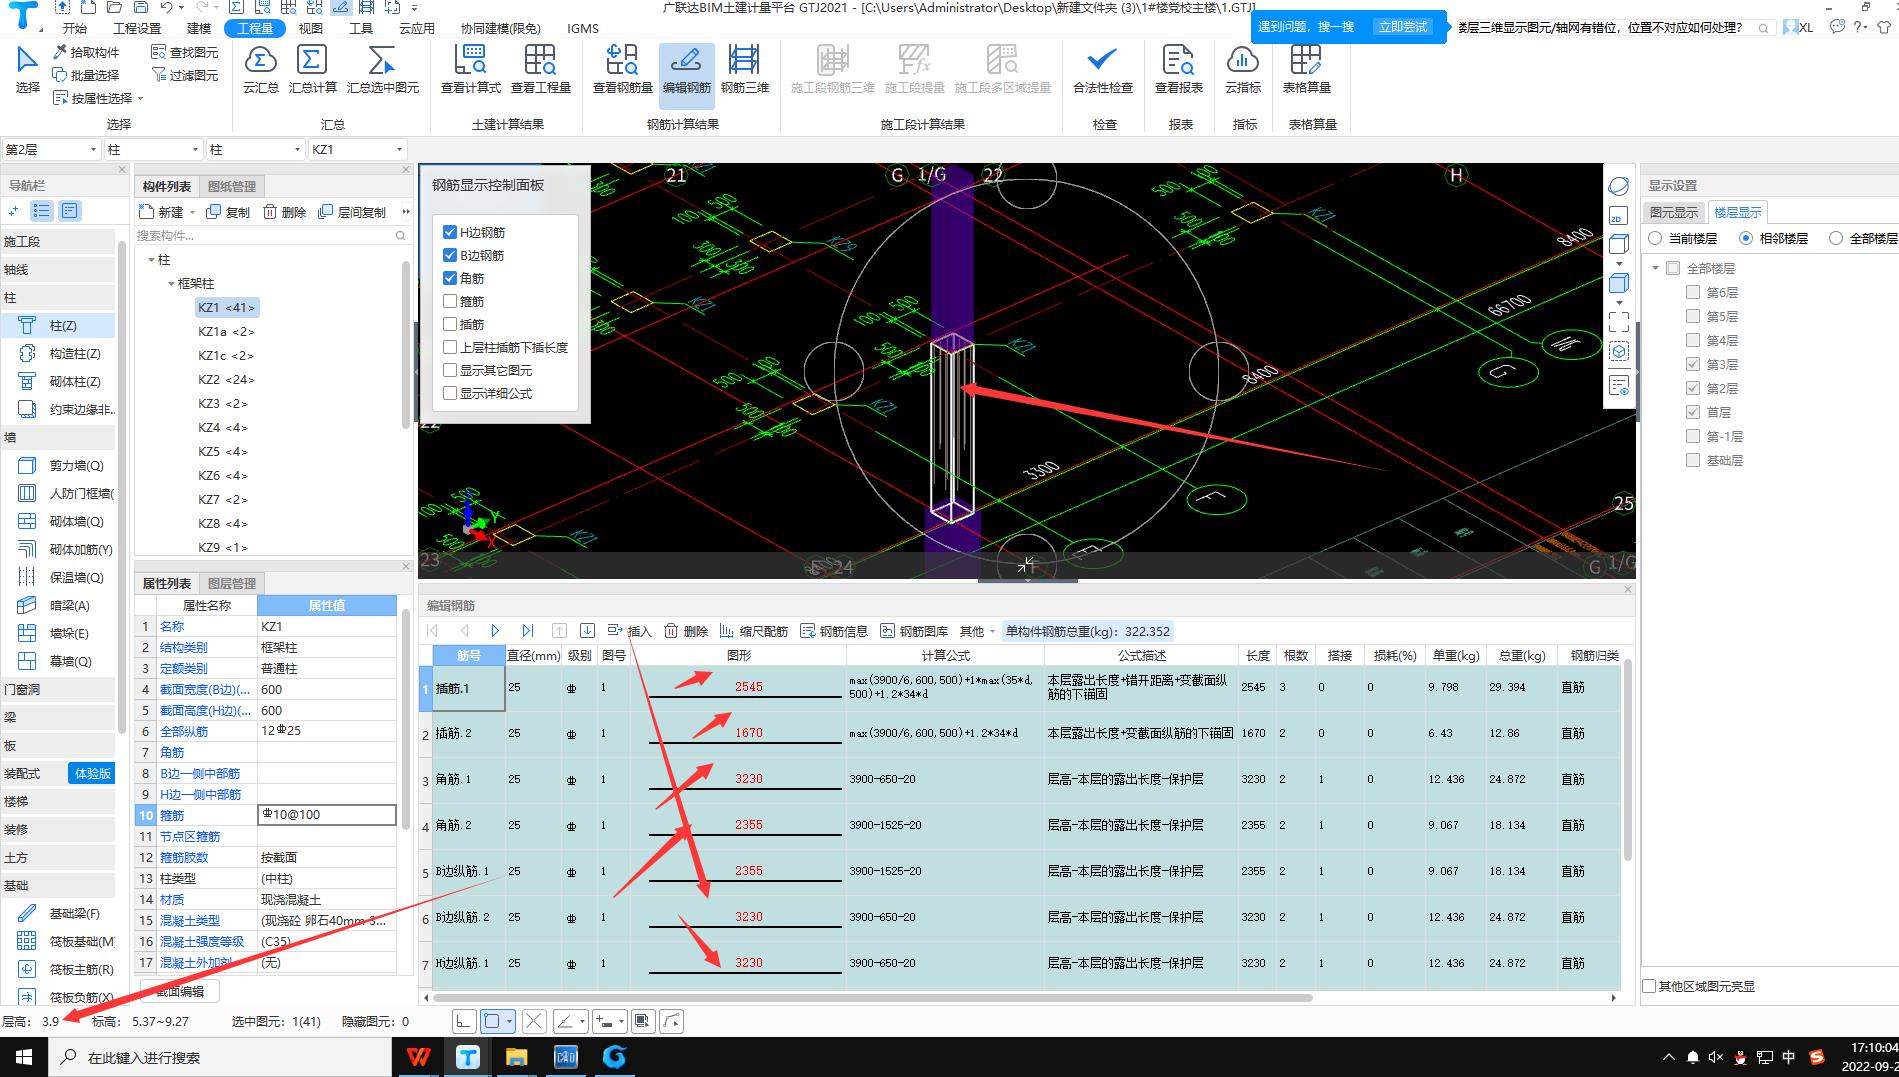Viewport: 1899px width, 1077px height.
Task: Open 第2层 floor dropdown
Action: (51, 149)
